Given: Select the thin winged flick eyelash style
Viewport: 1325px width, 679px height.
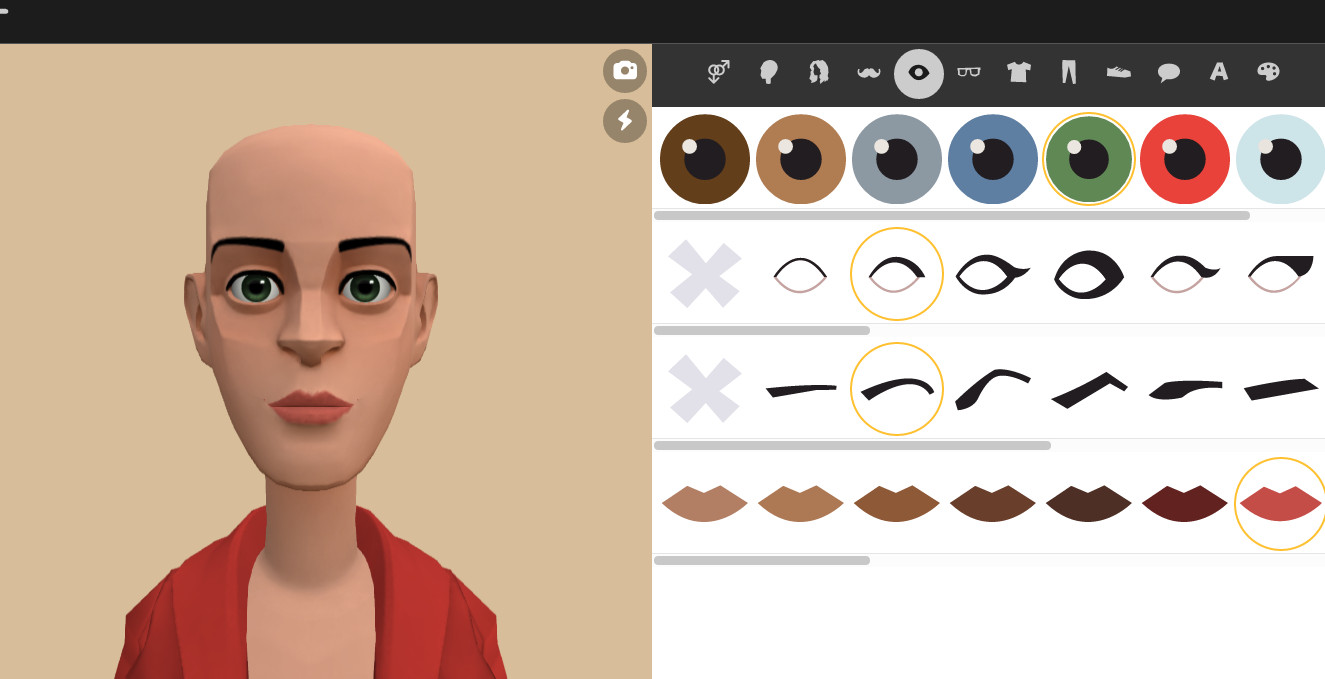Looking at the screenshot, I should tap(1185, 274).
